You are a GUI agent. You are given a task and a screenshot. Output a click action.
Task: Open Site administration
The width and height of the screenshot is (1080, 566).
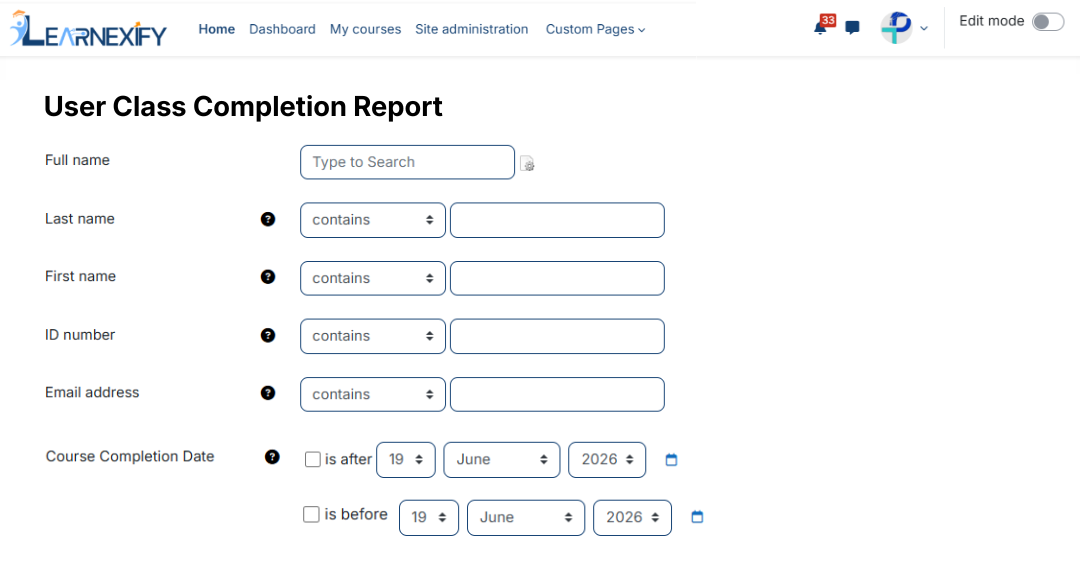pyautogui.click(x=472, y=29)
